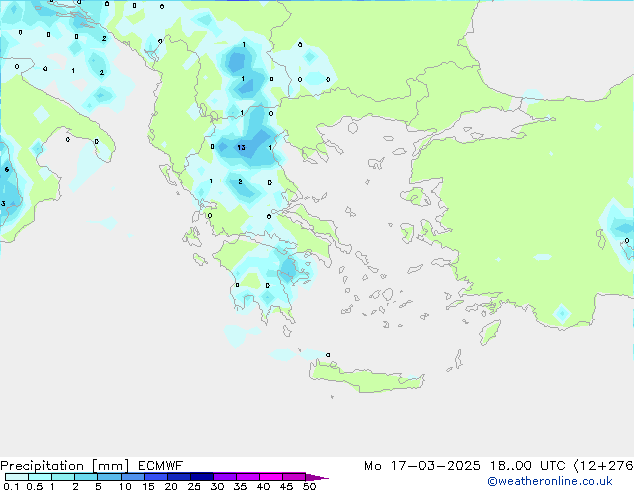Viewport: 634px width, 490px height.
Task: Click the 'ECMWF' model label
Action: point(161,466)
